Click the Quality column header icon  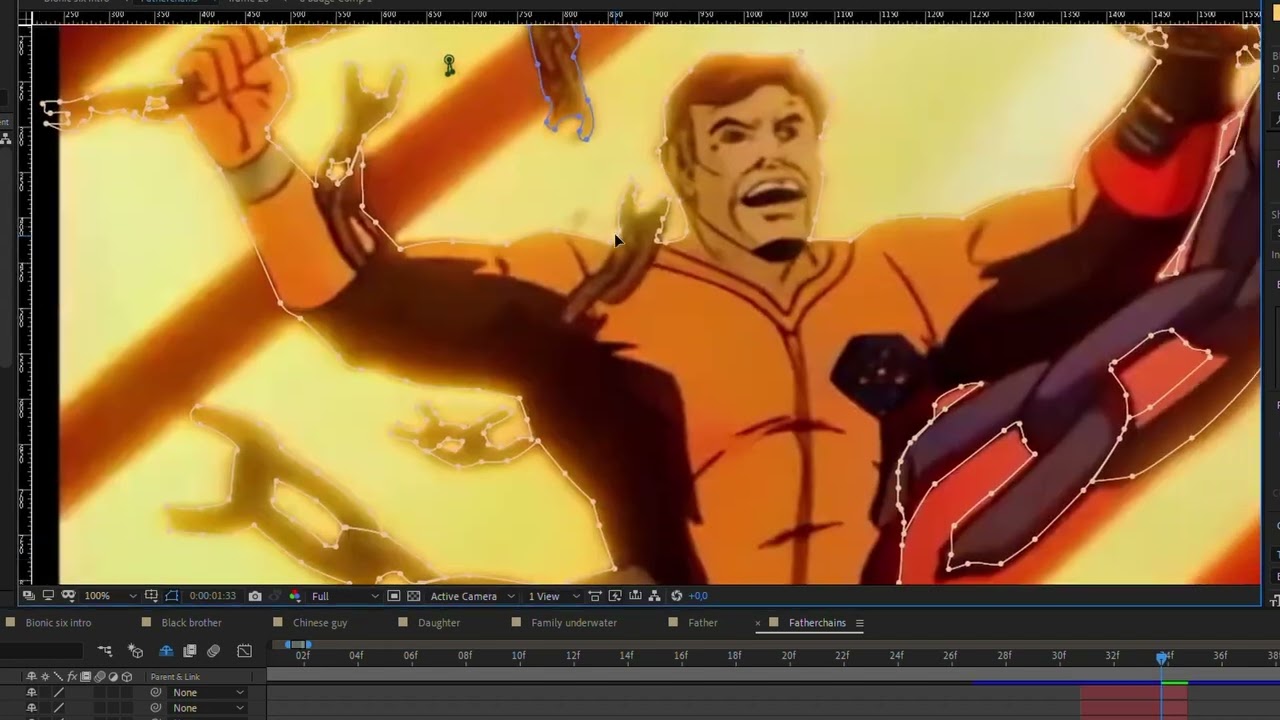click(58, 677)
